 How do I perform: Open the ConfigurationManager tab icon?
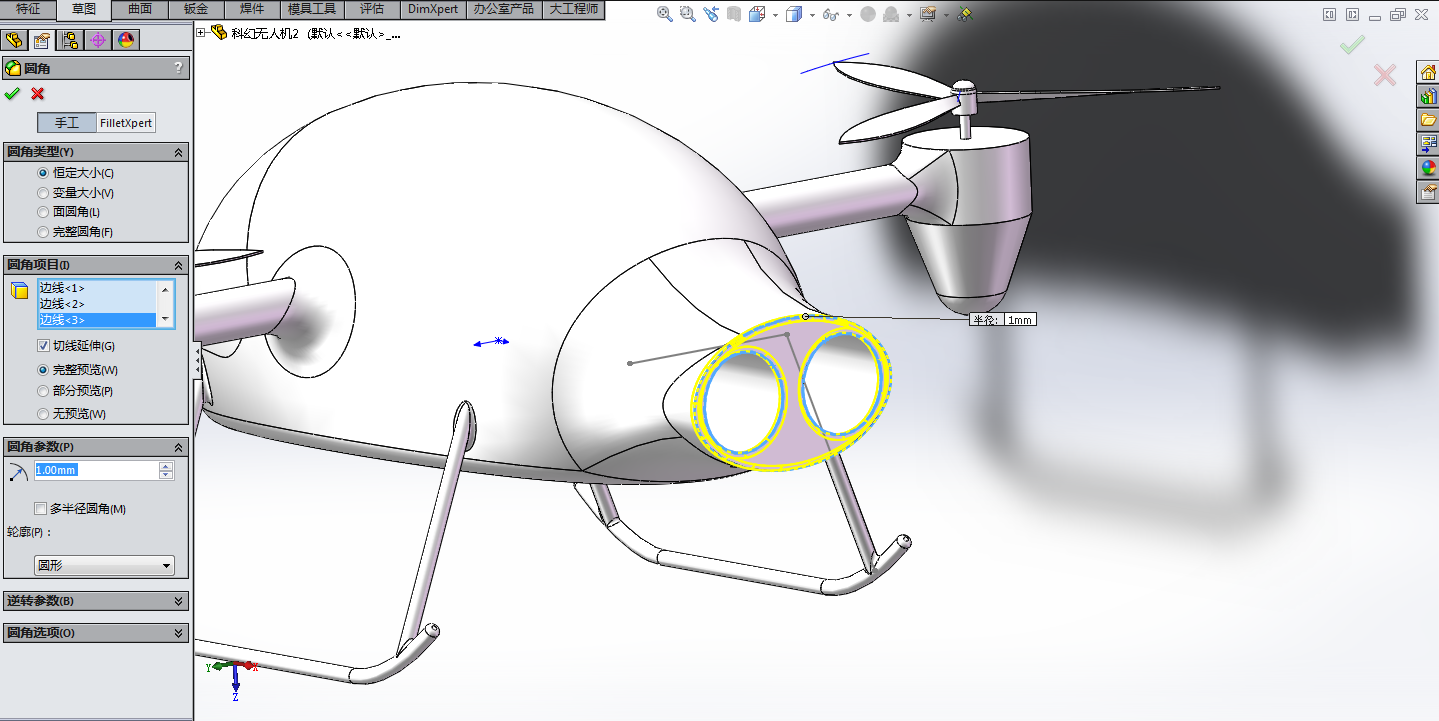70,40
